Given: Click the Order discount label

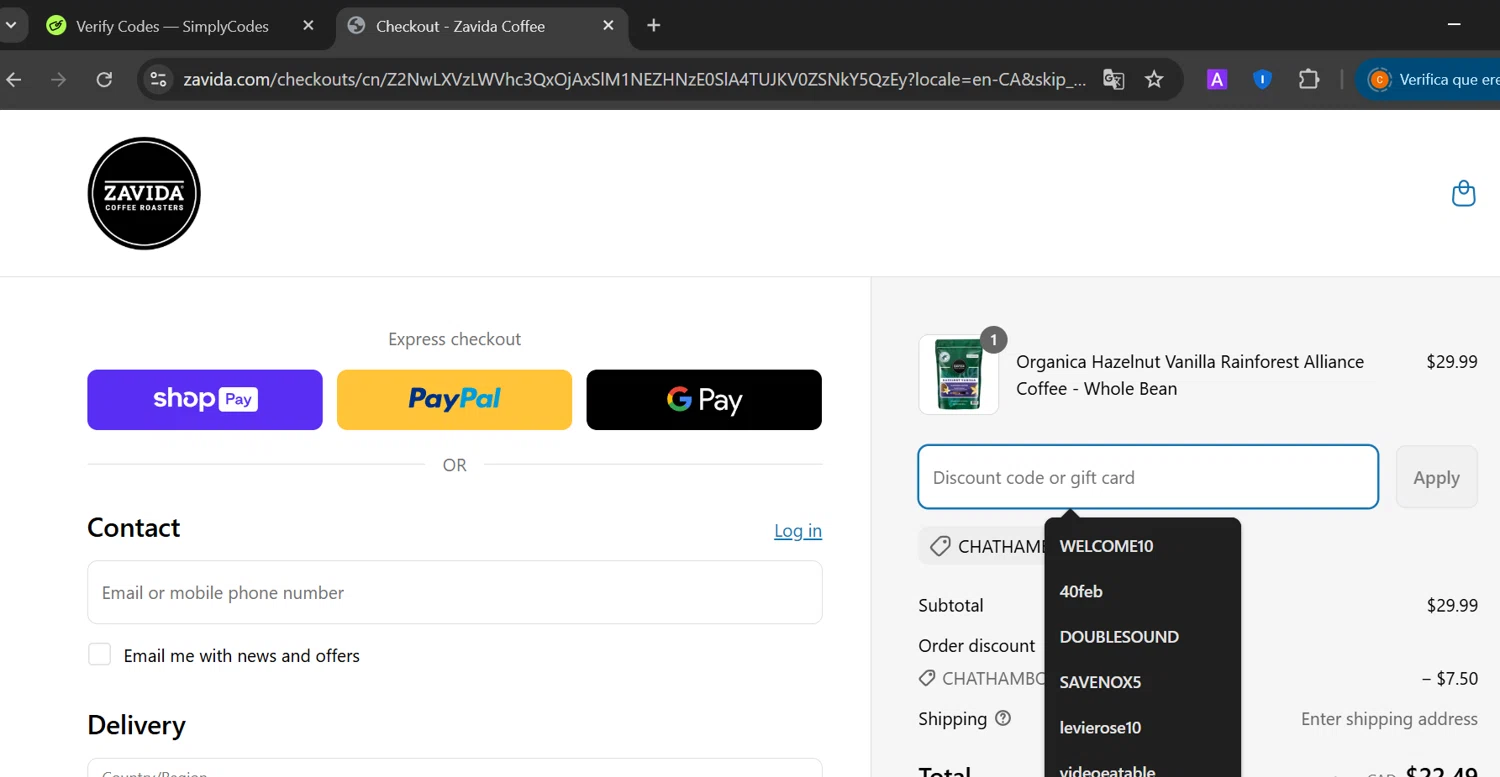Looking at the screenshot, I should (977, 646).
